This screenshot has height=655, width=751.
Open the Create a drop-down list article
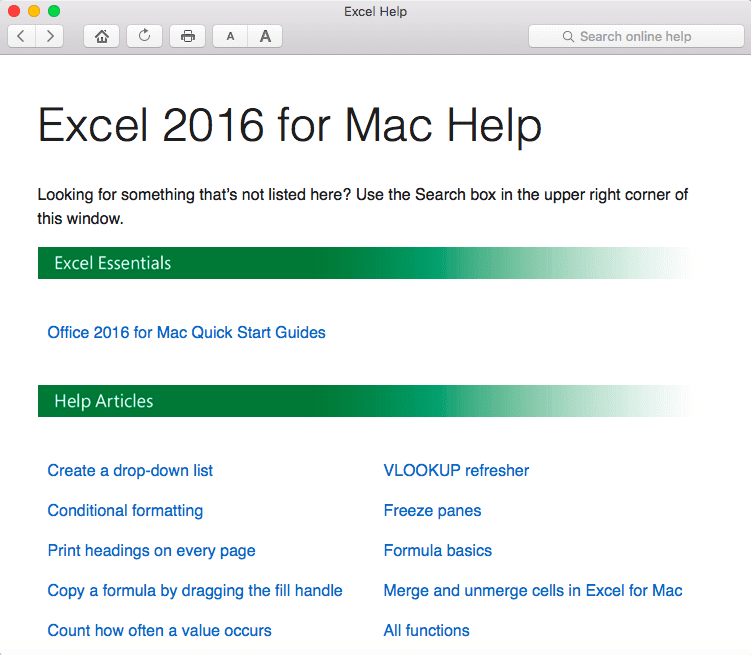point(130,470)
